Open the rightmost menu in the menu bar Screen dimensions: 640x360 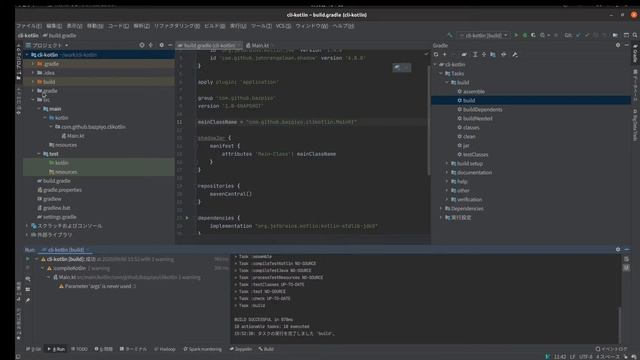click(343, 26)
